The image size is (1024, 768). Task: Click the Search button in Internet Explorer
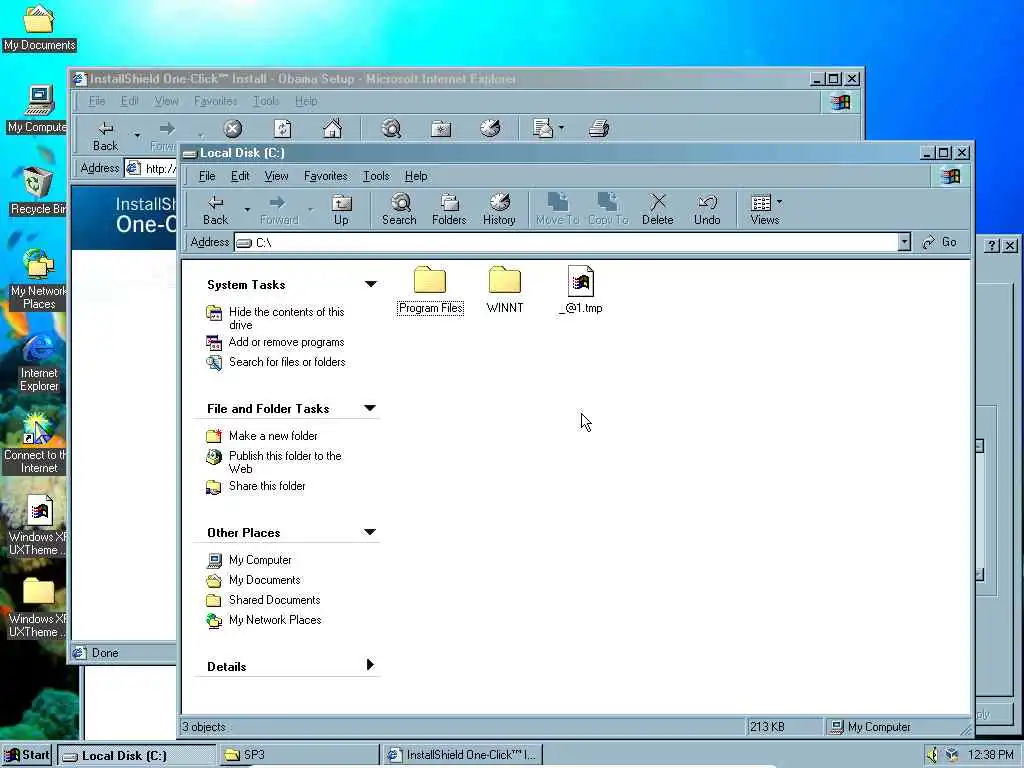(x=391, y=129)
